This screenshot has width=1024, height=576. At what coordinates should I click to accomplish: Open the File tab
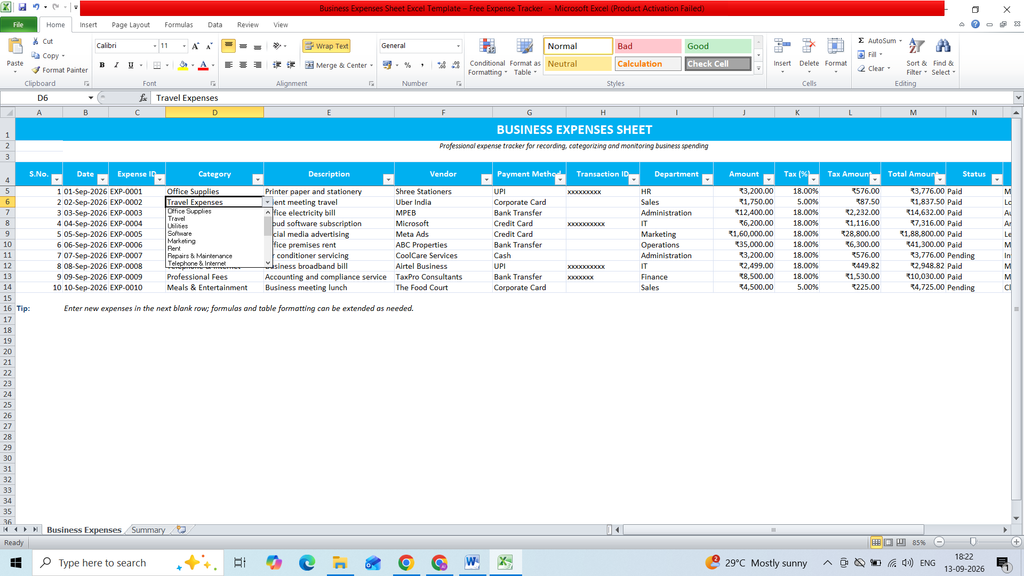coord(18,25)
